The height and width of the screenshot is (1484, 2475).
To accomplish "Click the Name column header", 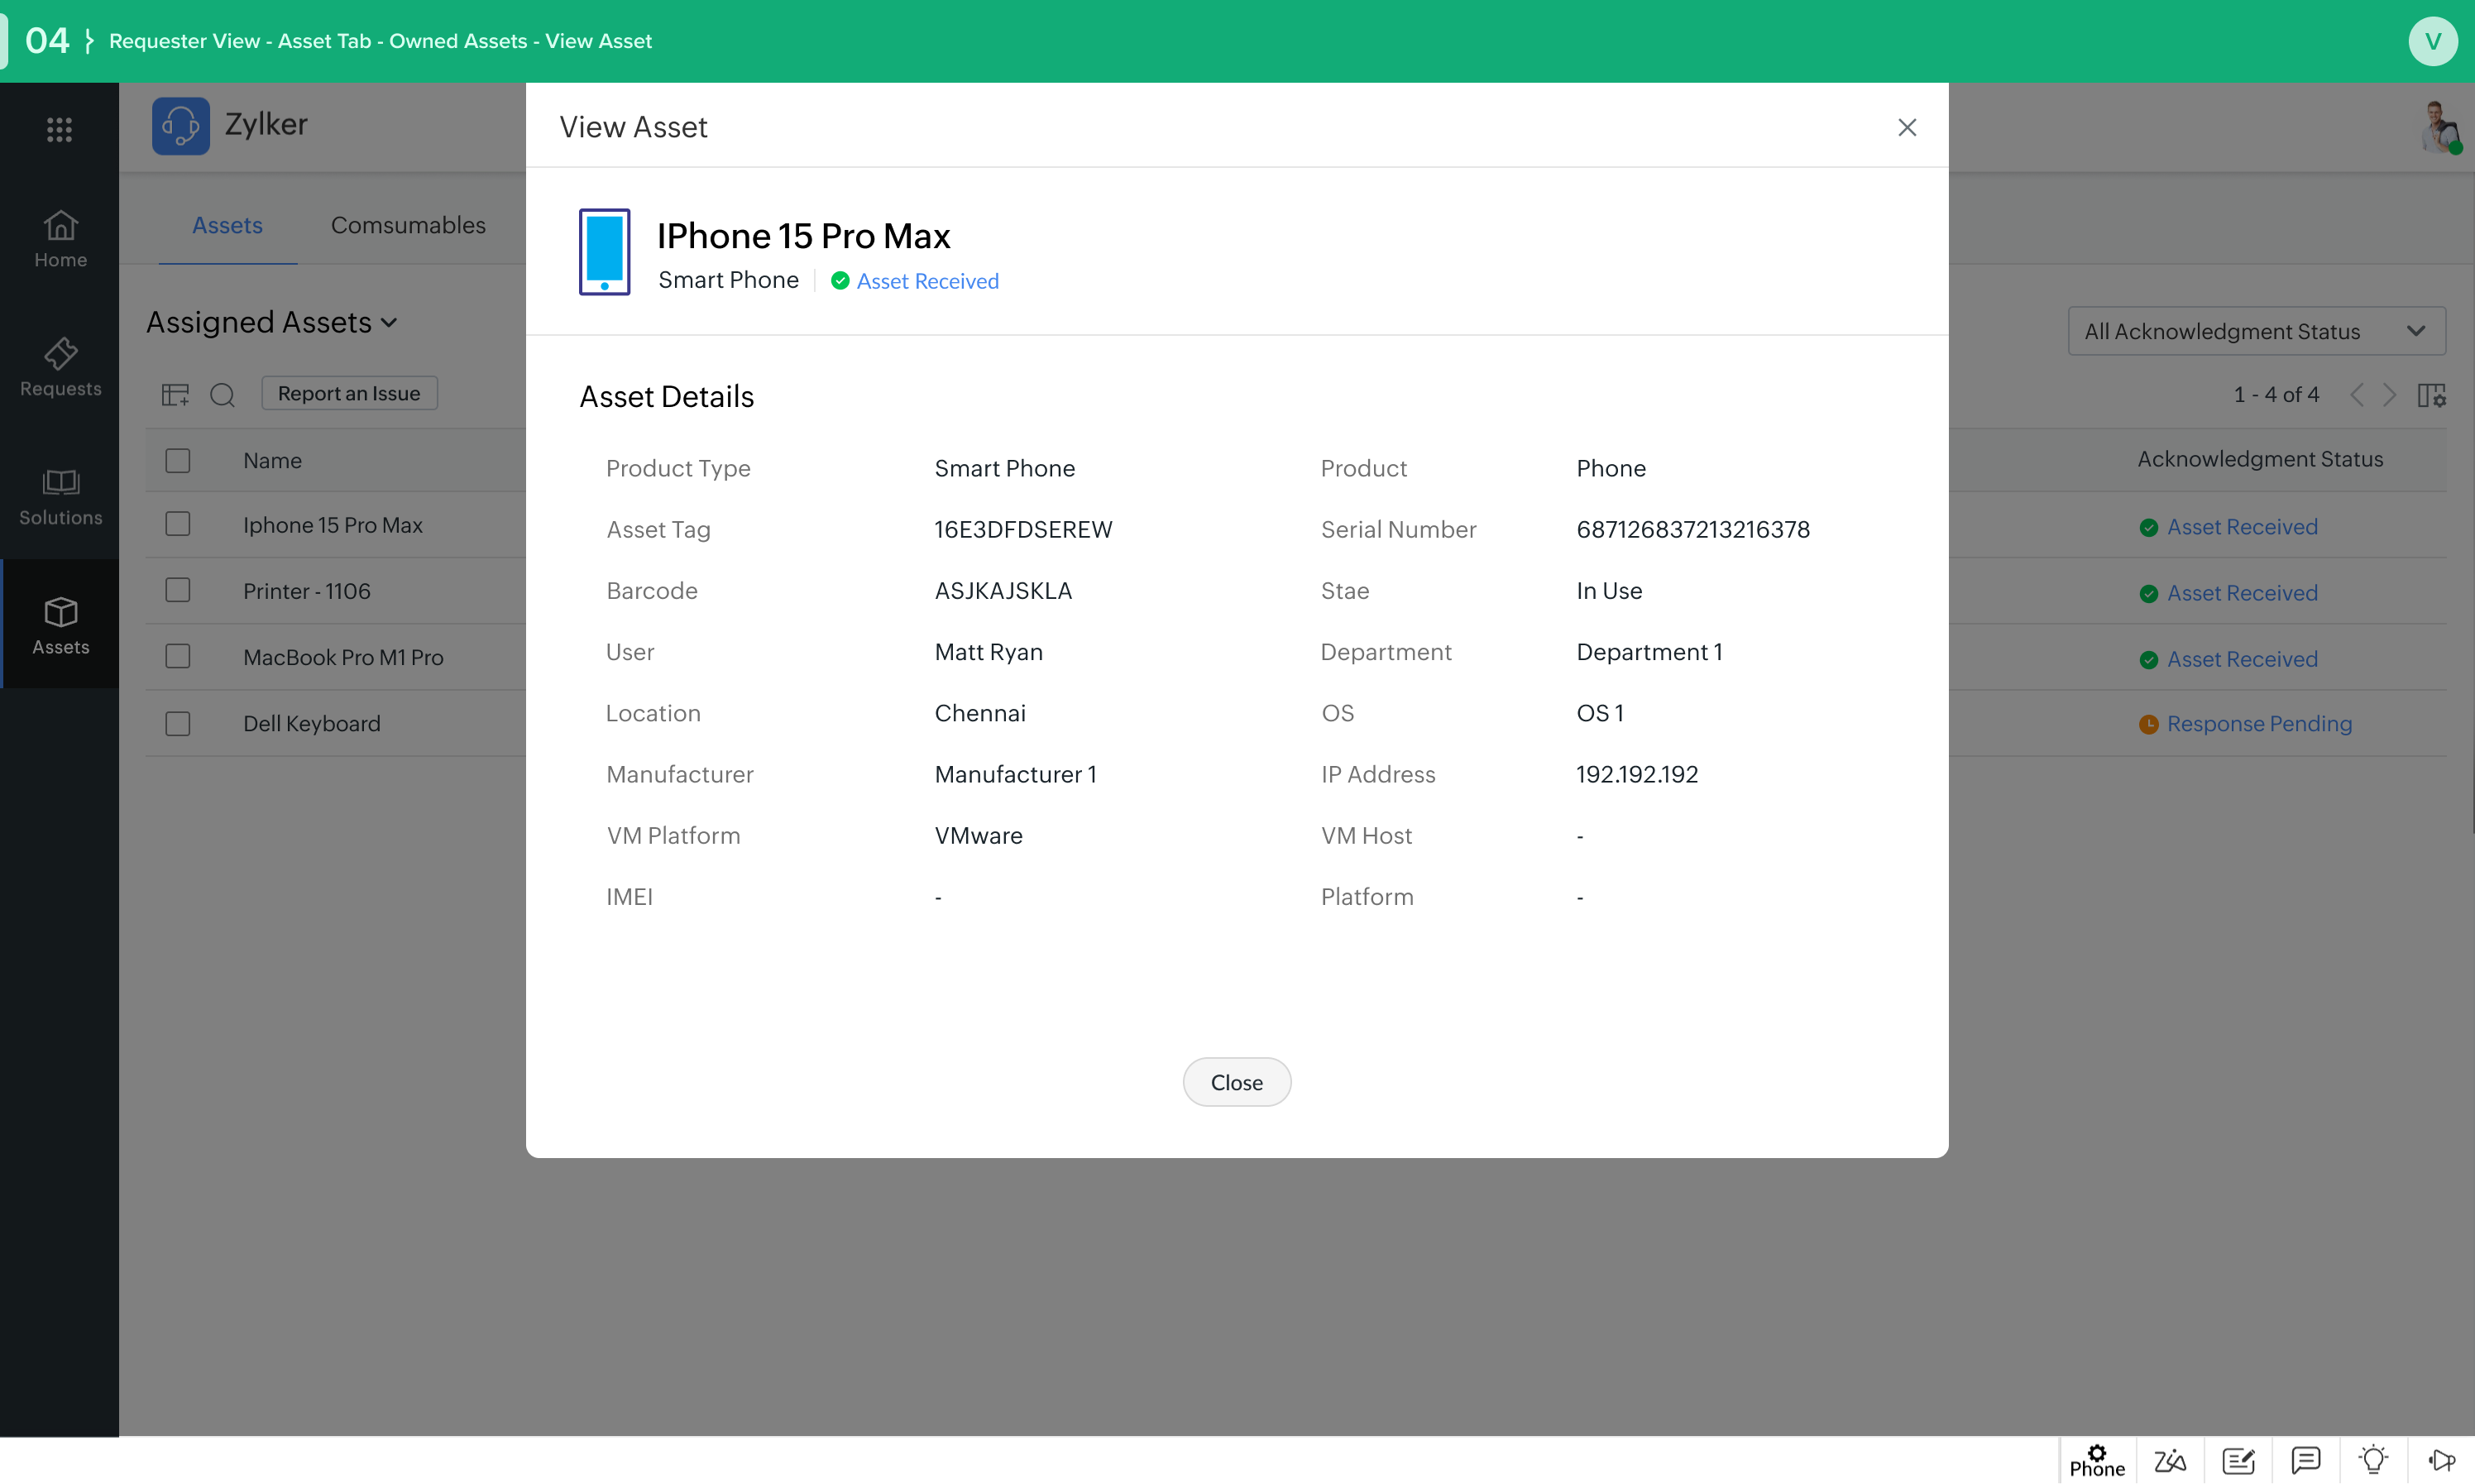I will click(x=272, y=460).
